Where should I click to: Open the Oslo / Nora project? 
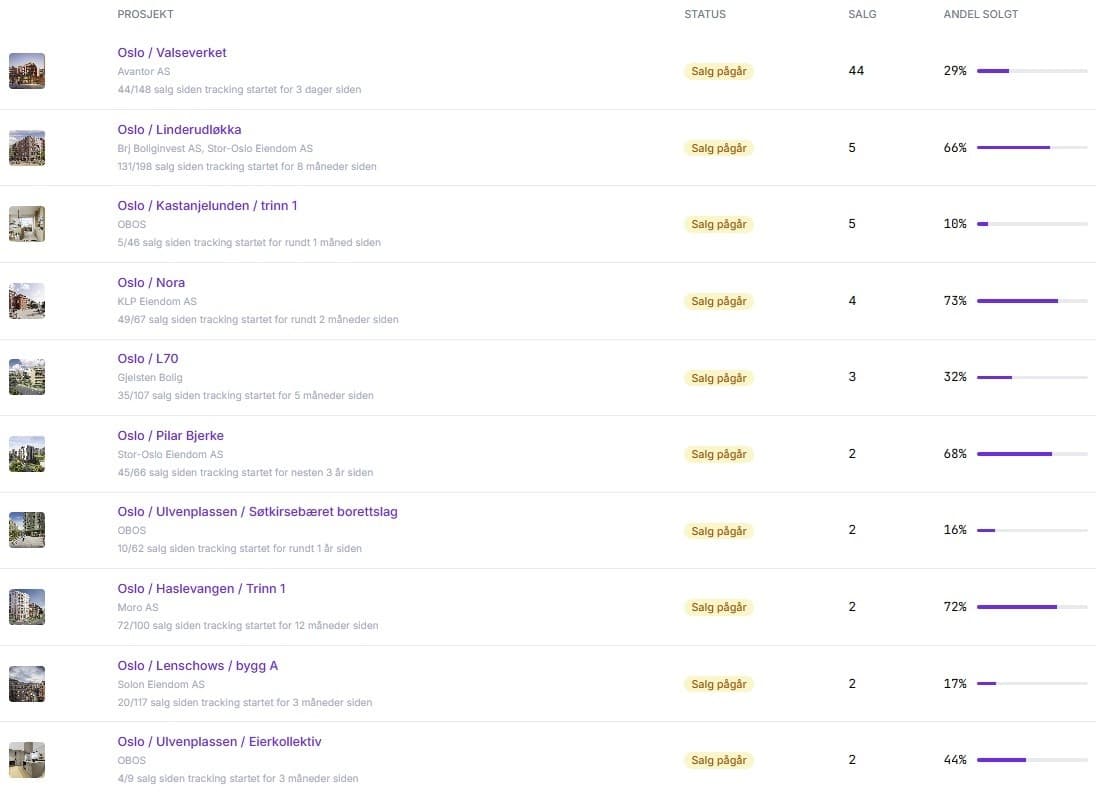tap(151, 283)
